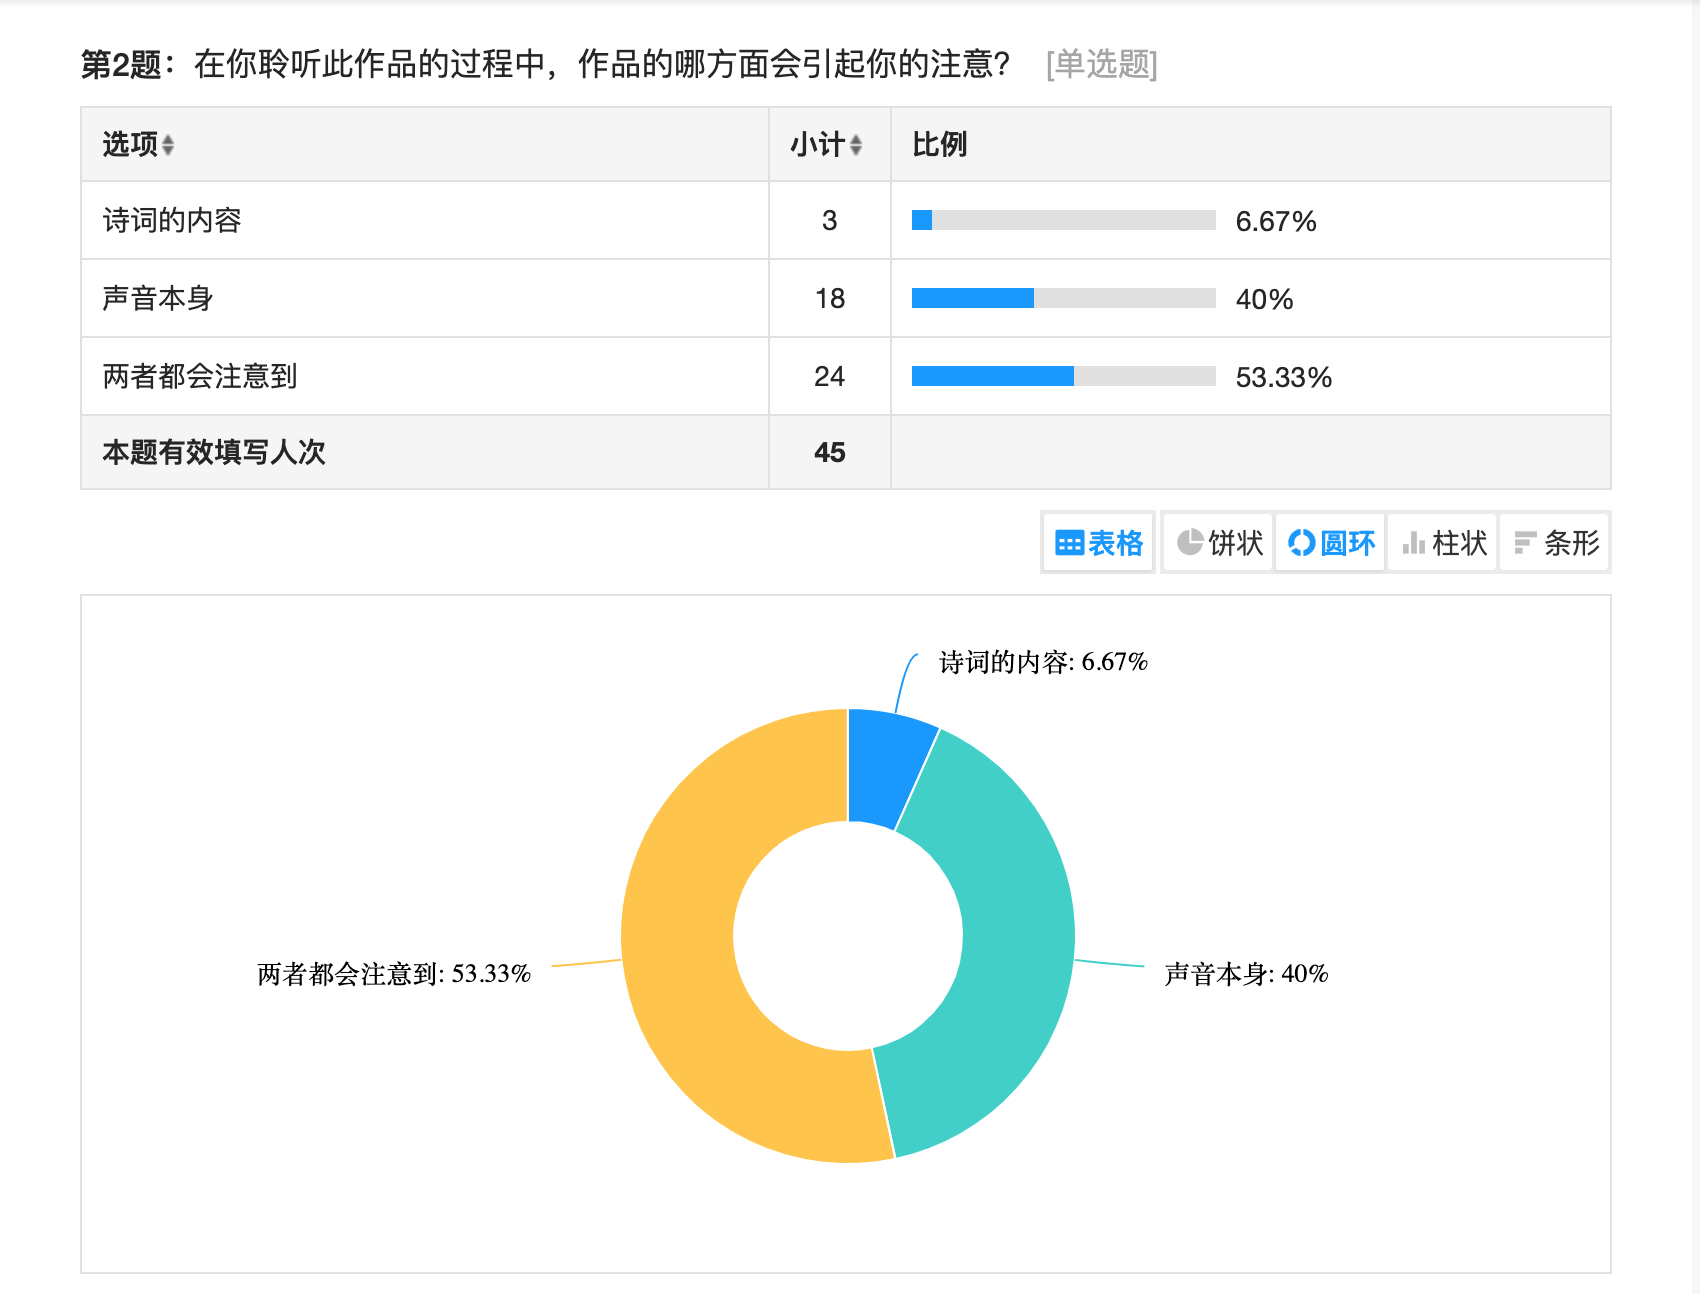1700x1294 pixels.
Task: Click the 声音本身: 40% chart label
Action: pyautogui.click(x=1246, y=974)
